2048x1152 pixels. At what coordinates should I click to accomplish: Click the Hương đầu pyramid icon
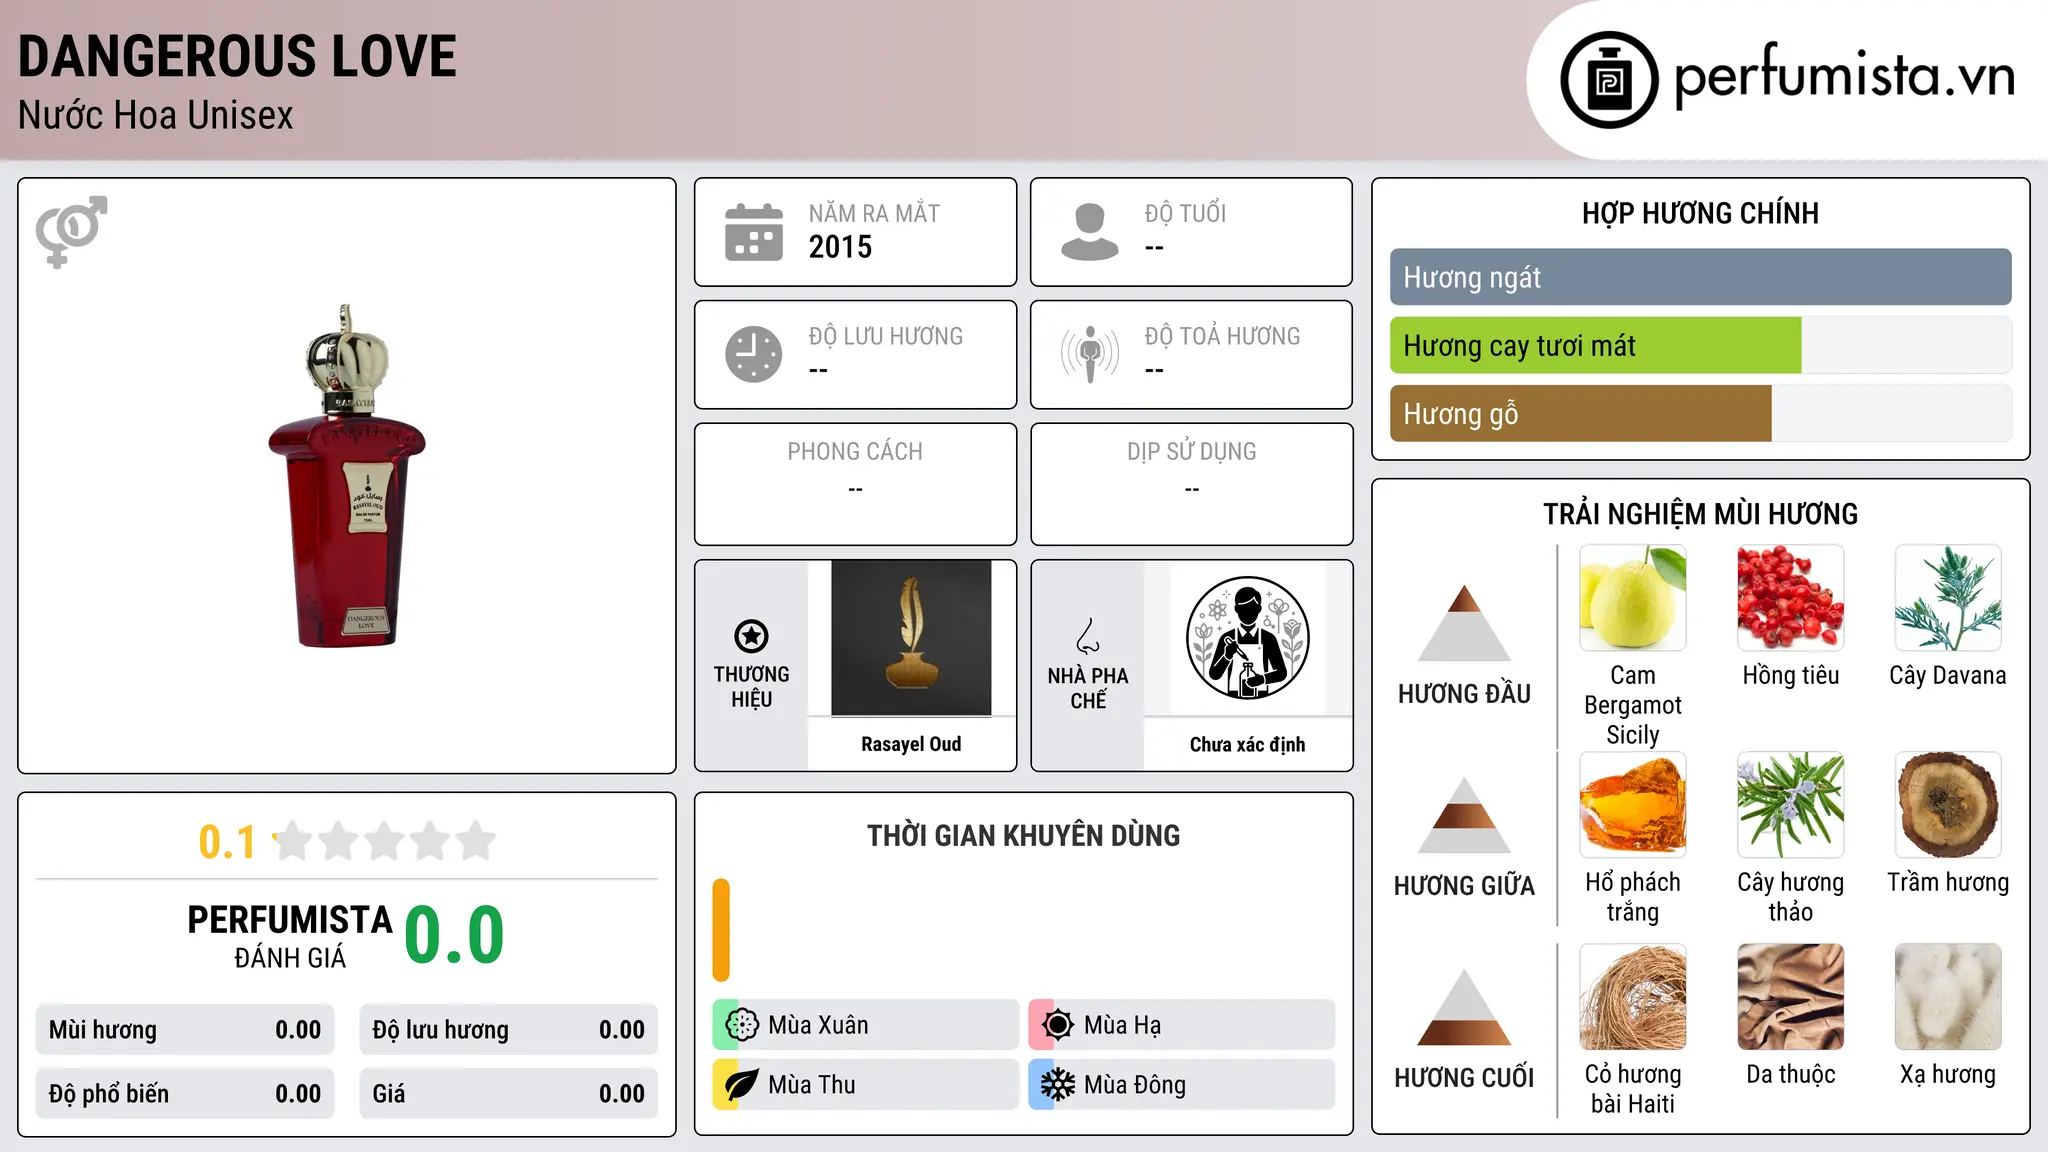[x=1464, y=623]
